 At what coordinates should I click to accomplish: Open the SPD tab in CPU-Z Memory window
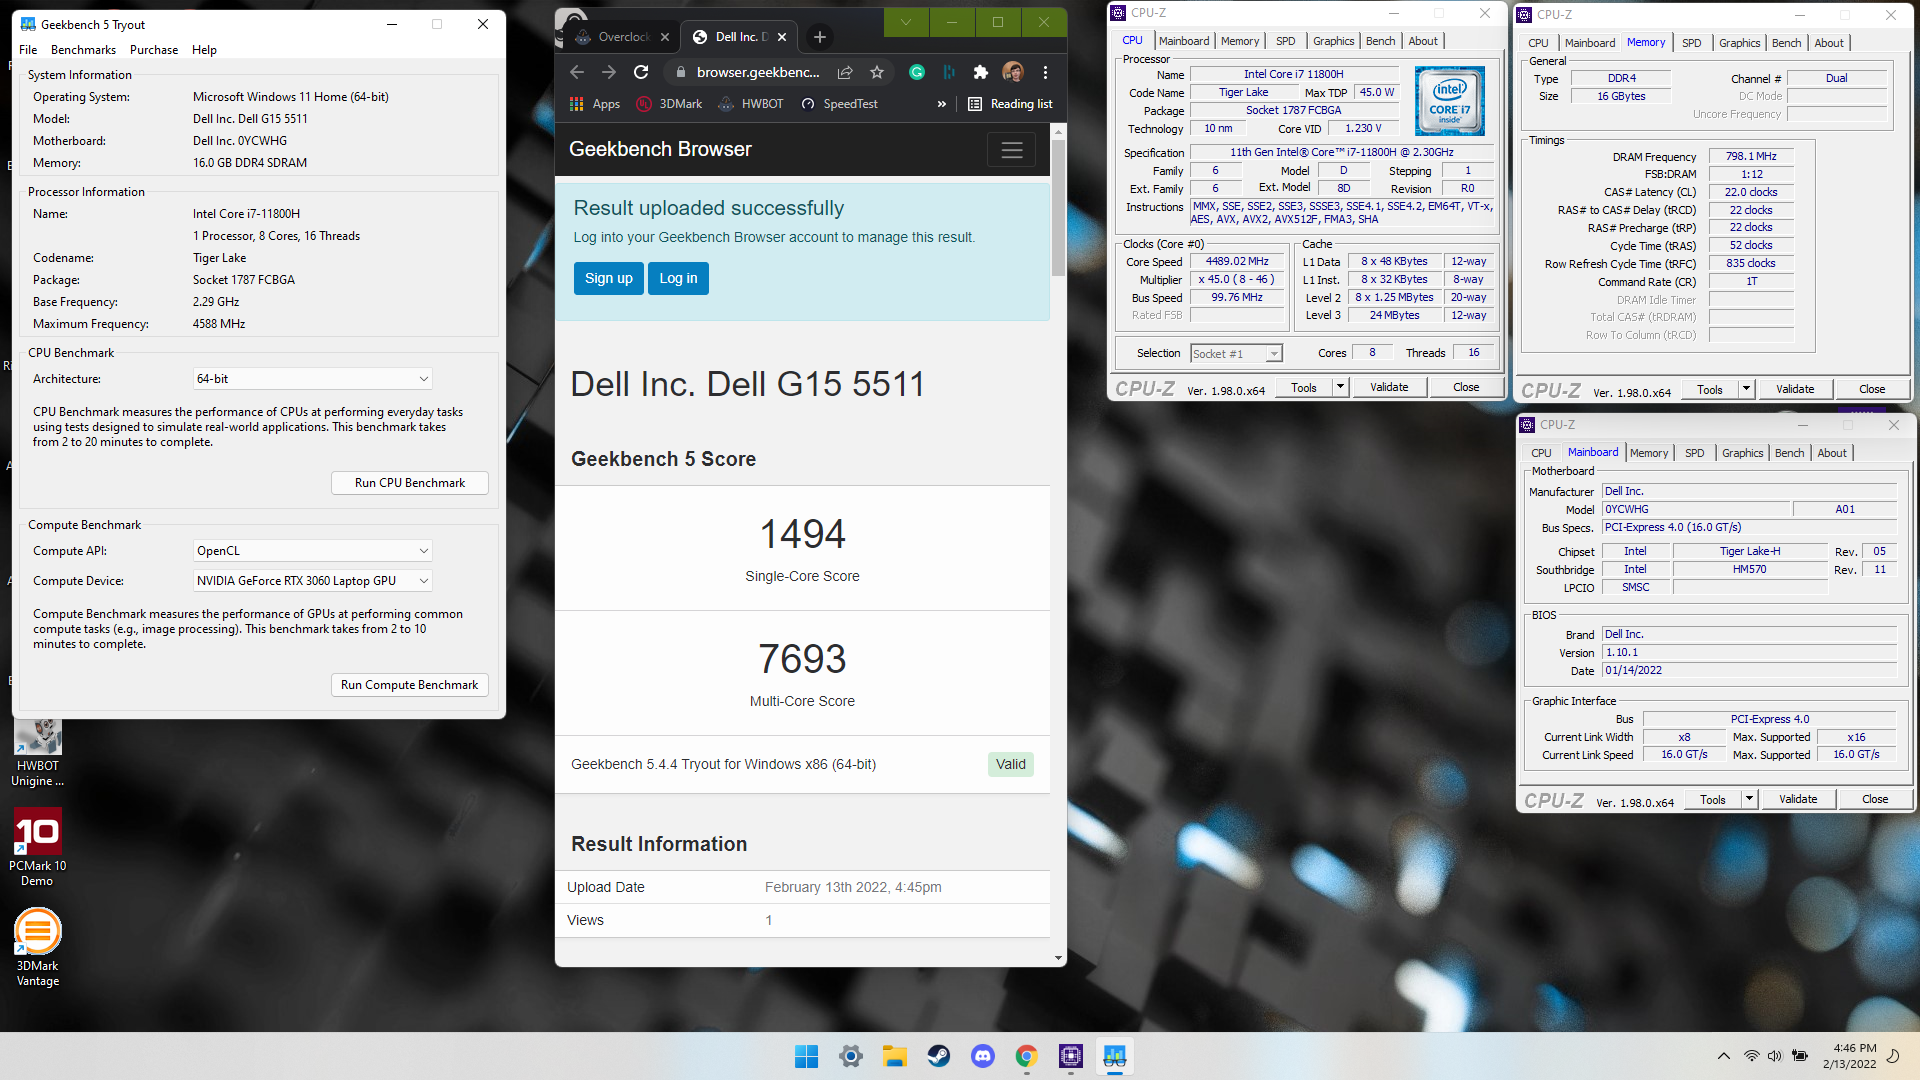pyautogui.click(x=1691, y=43)
